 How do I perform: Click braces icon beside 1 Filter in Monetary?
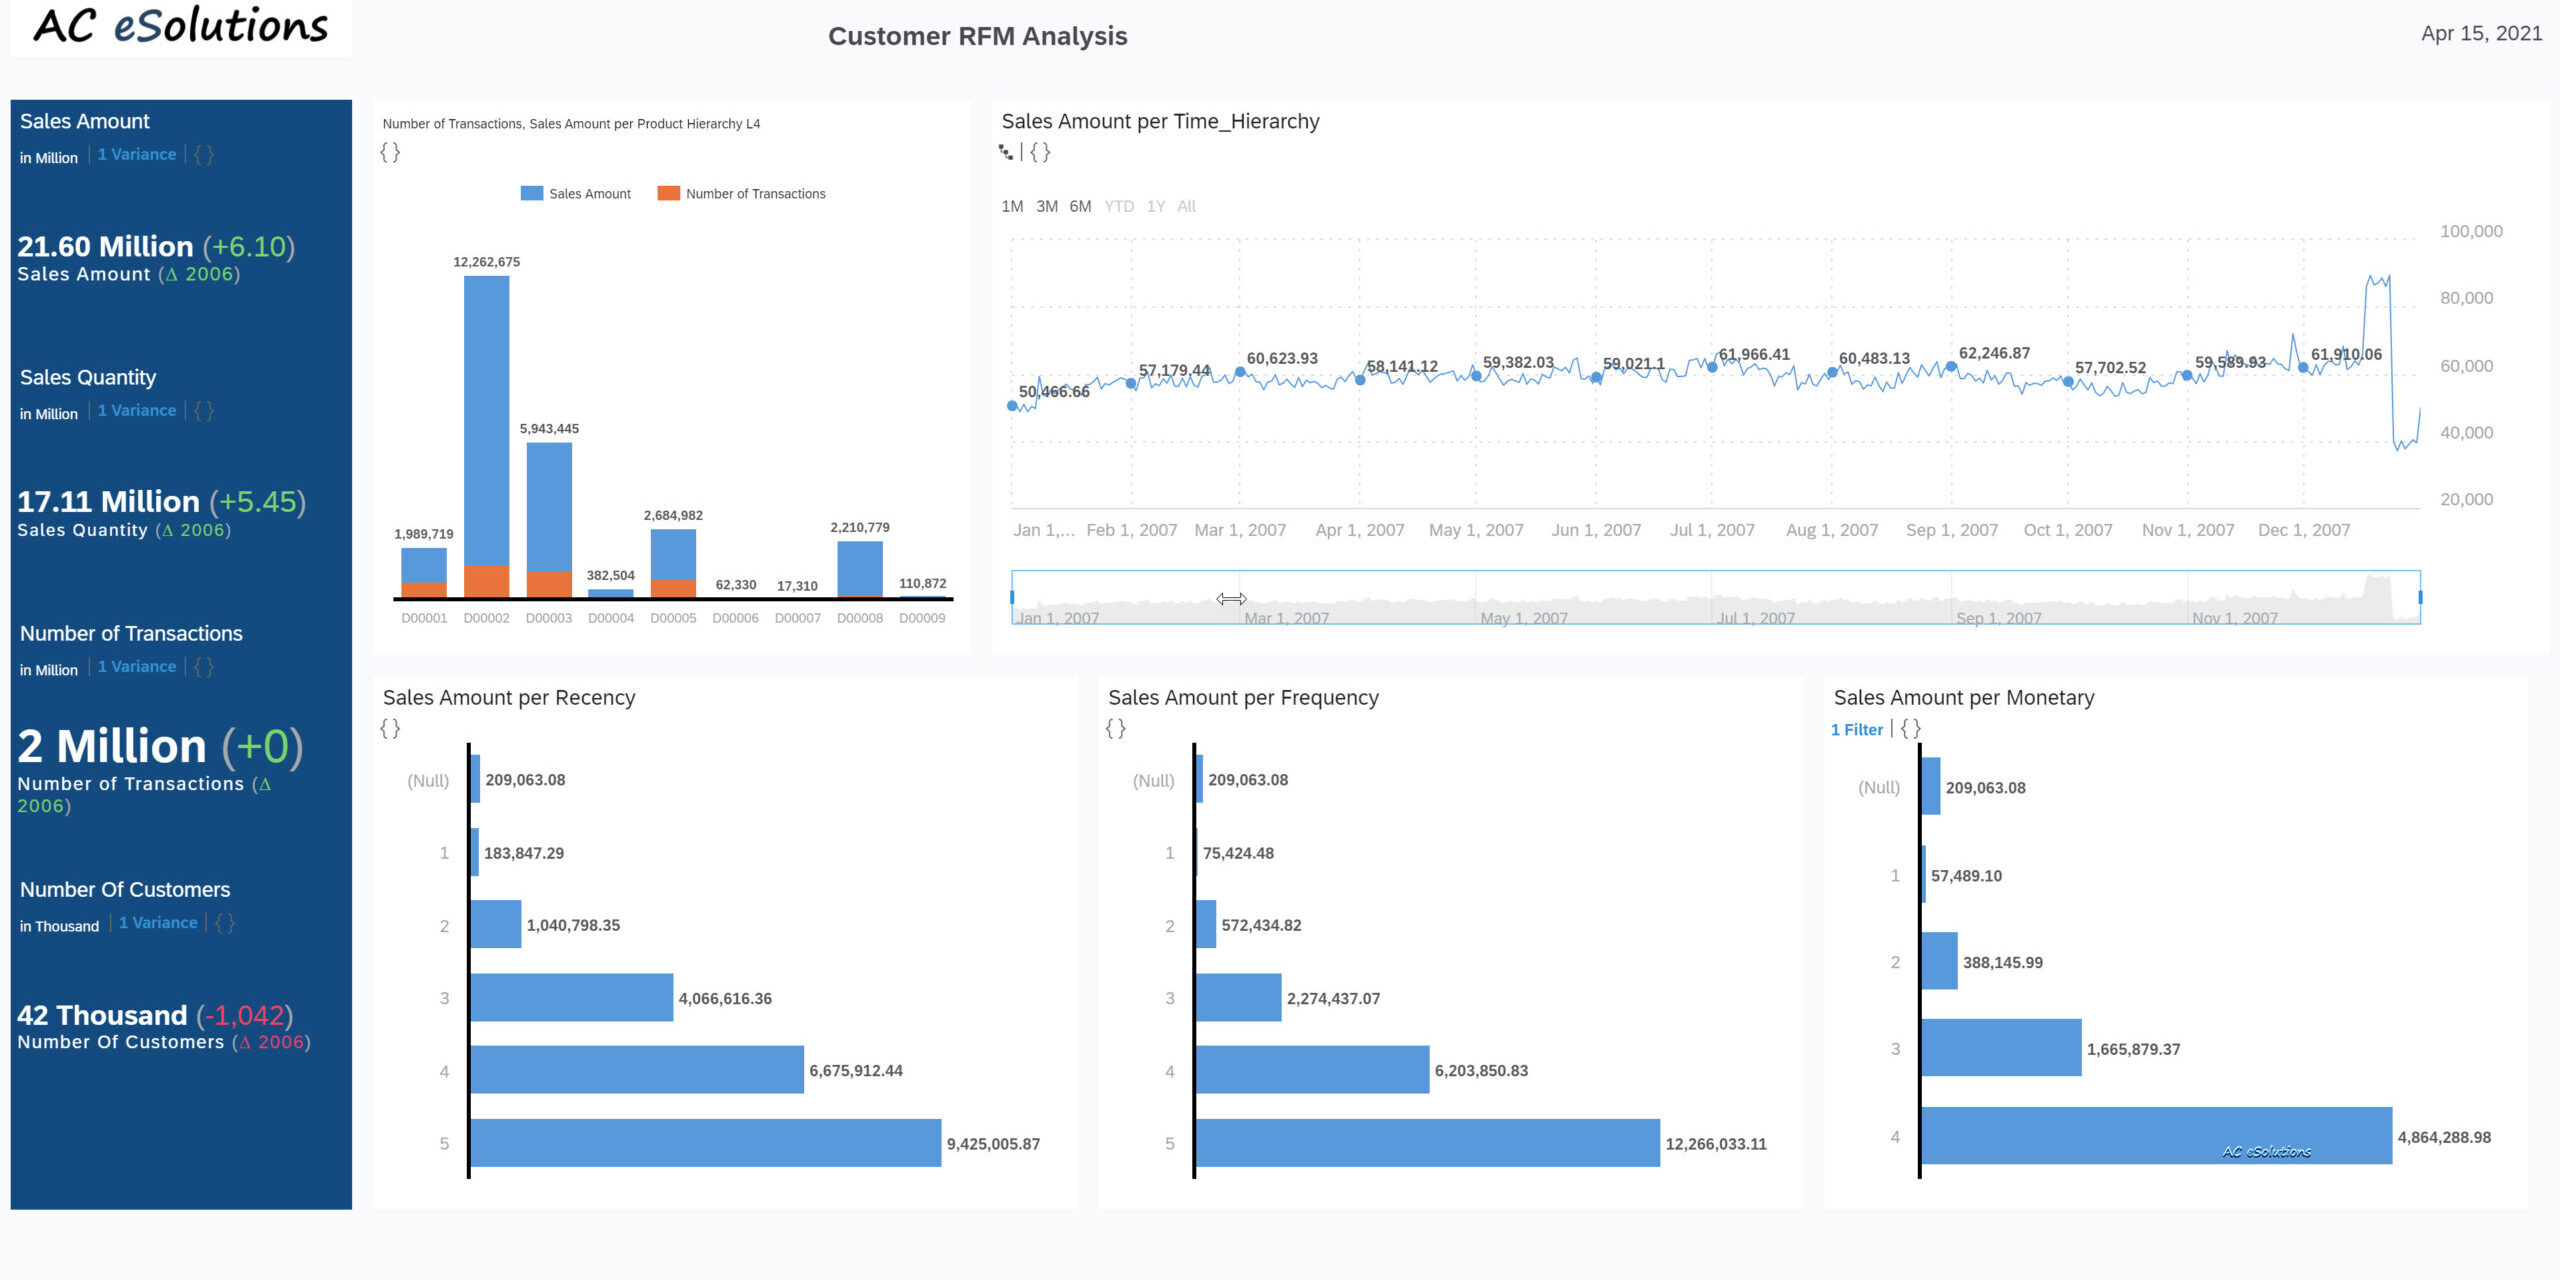click(x=1910, y=729)
